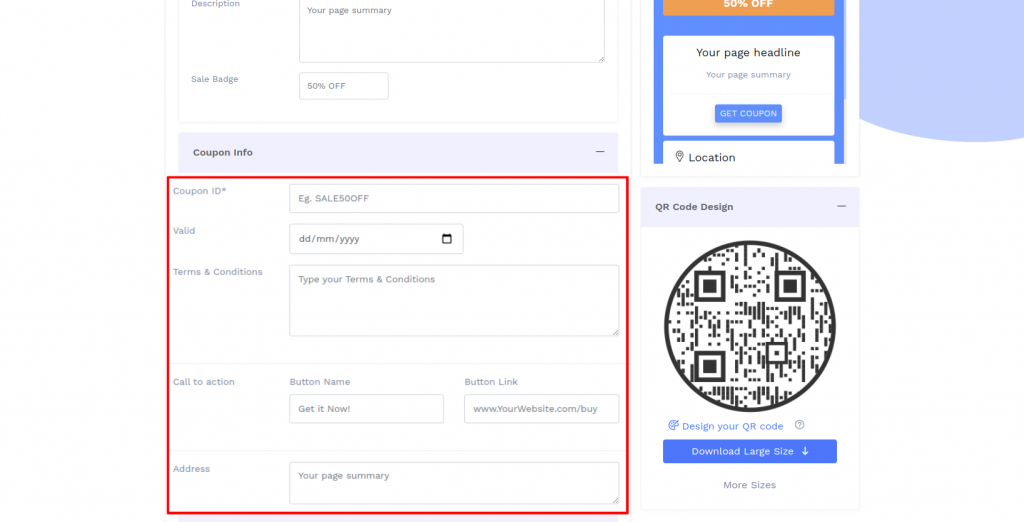Viewport: 1024px width, 522px height.
Task: Click the download arrow icon on Download button
Action: [805, 451]
